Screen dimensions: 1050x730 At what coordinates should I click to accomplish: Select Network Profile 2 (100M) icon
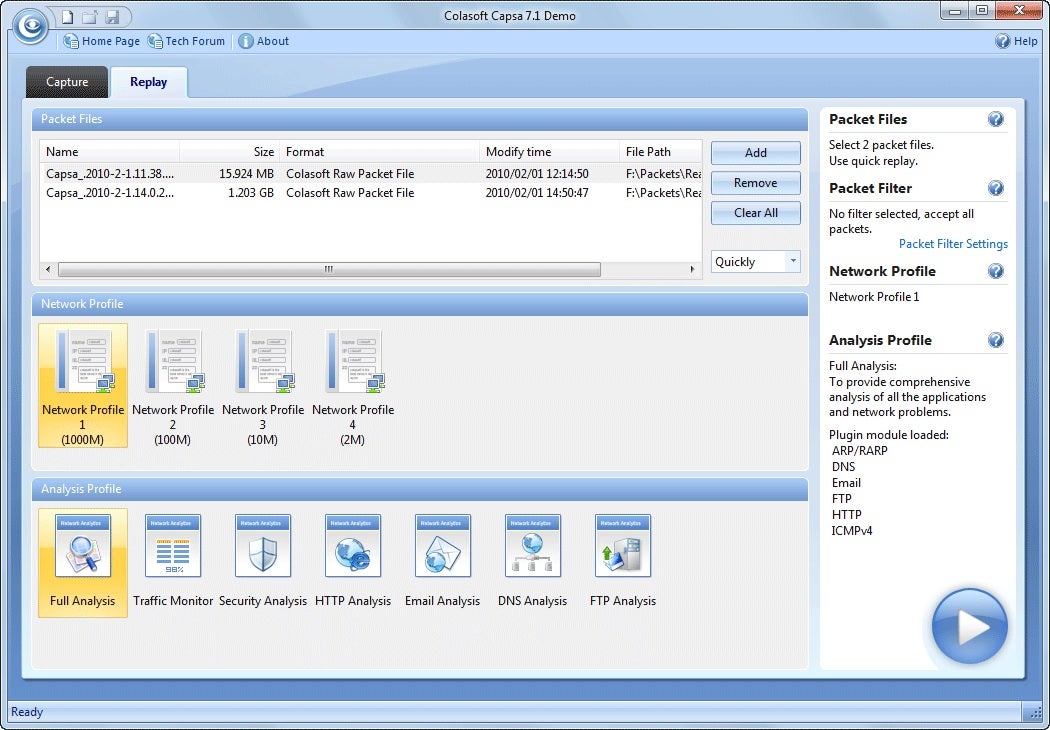click(173, 362)
